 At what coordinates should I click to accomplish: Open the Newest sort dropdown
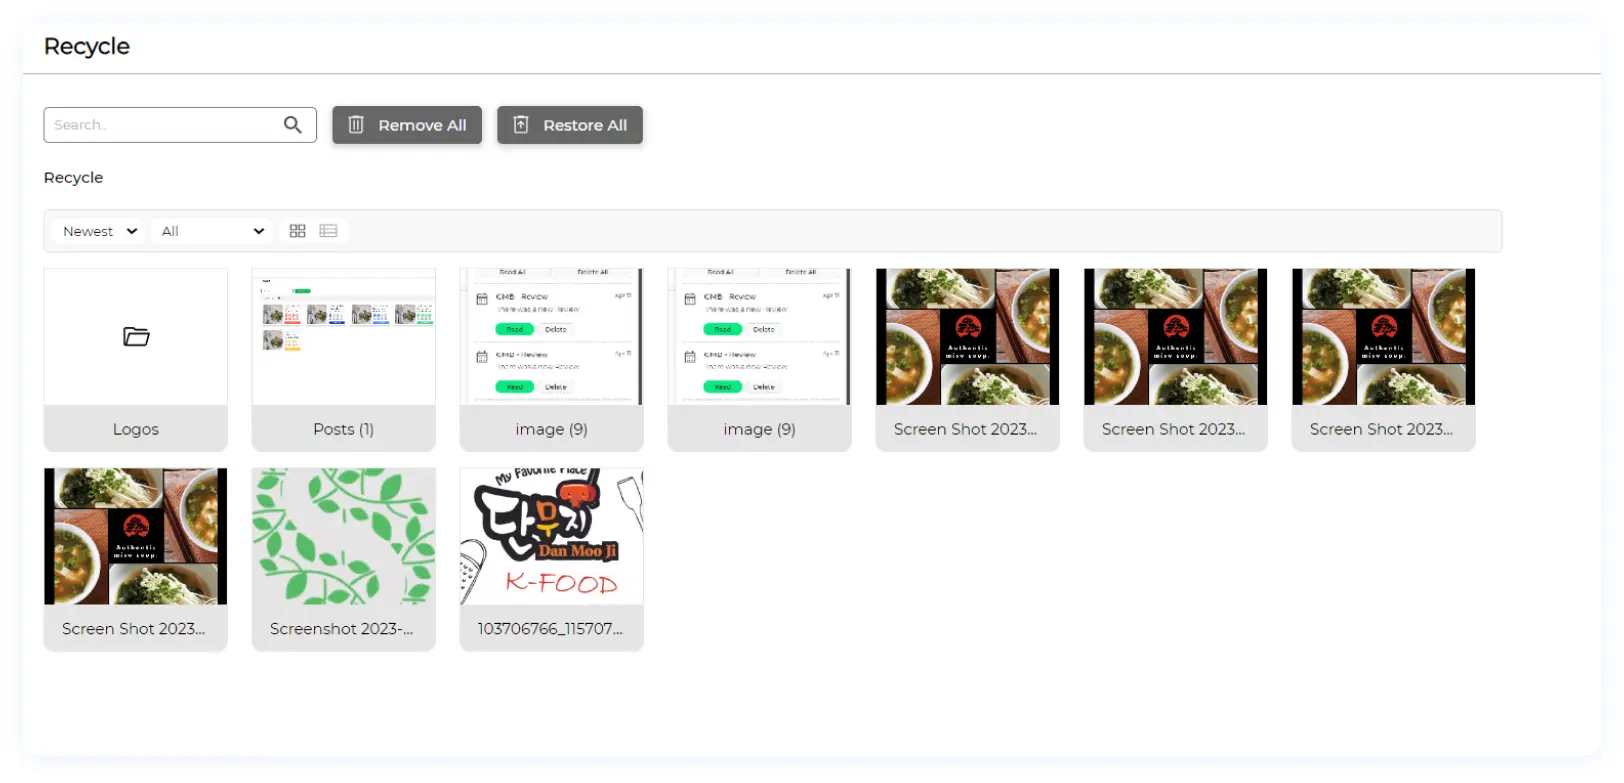pyautogui.click(x=100, y=231)
